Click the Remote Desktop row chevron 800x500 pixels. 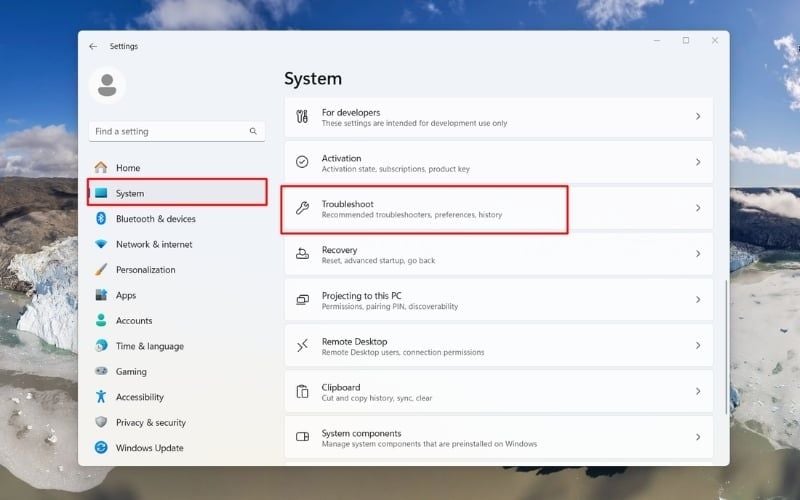(x=698, y=345)
